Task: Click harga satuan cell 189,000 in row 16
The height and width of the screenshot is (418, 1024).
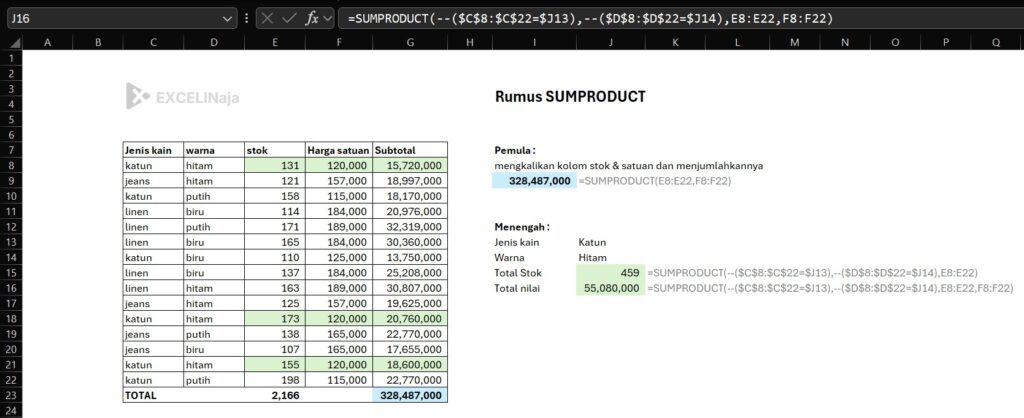Action: (x=338, y=288)
